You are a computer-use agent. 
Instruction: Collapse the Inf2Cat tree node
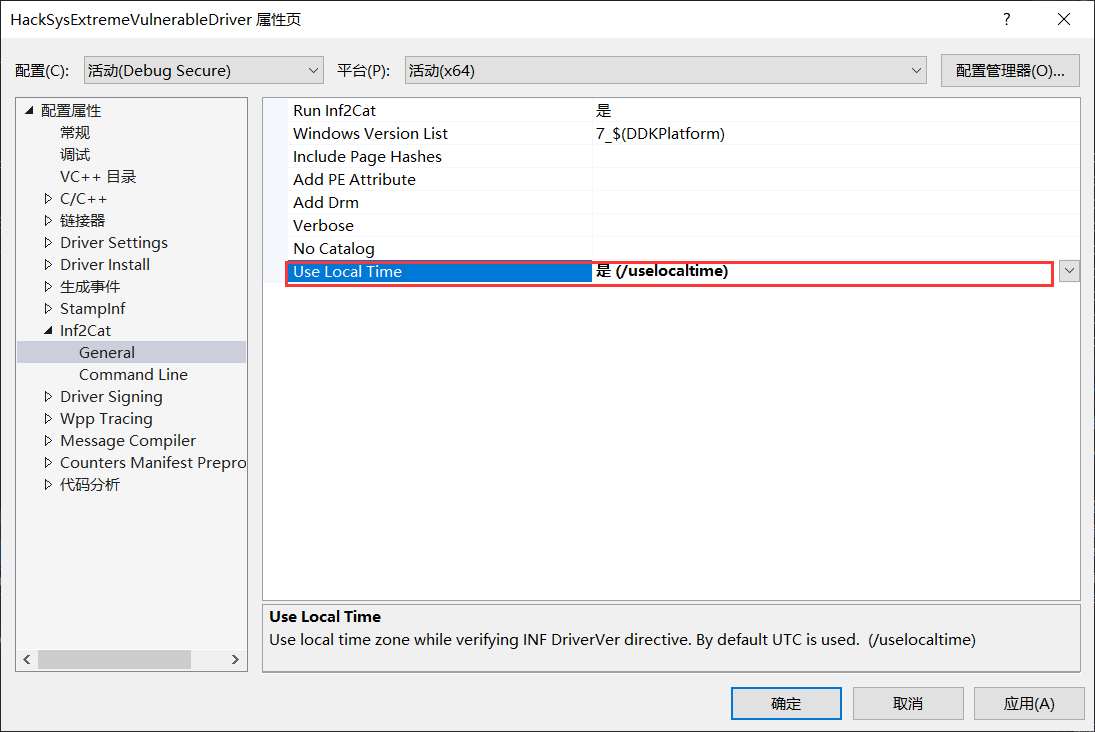48,331
